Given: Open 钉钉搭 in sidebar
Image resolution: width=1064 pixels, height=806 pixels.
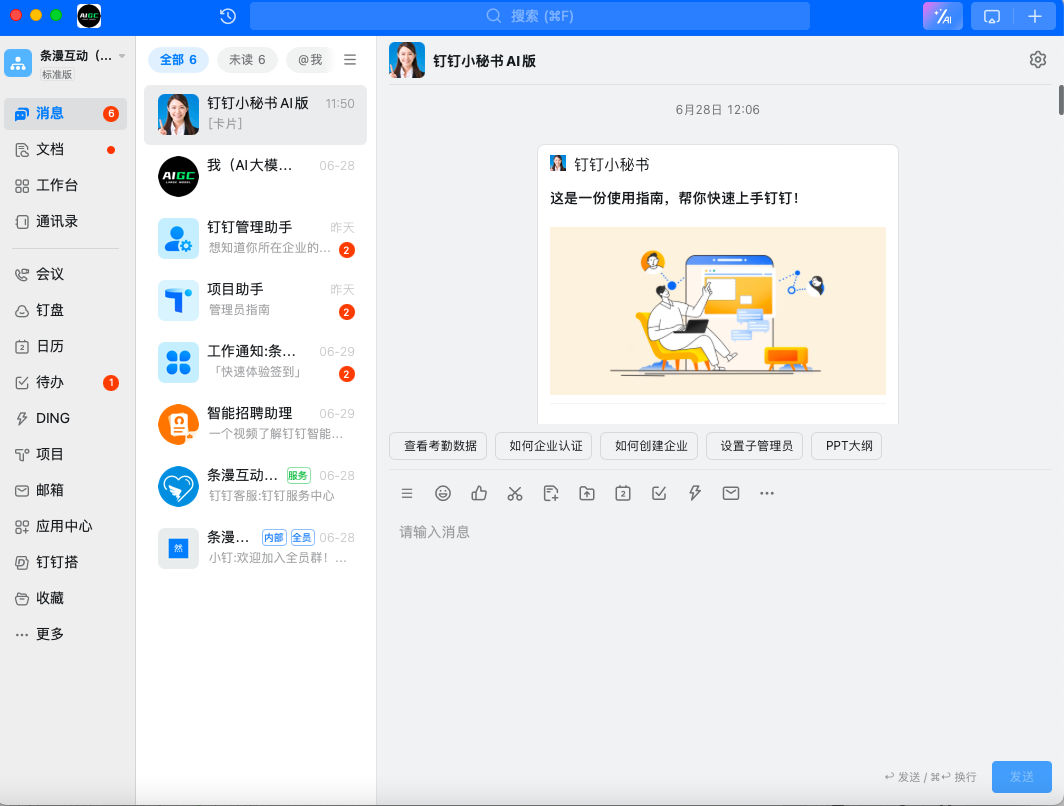Looking at the screenshot, I should [x=65, y=562].
